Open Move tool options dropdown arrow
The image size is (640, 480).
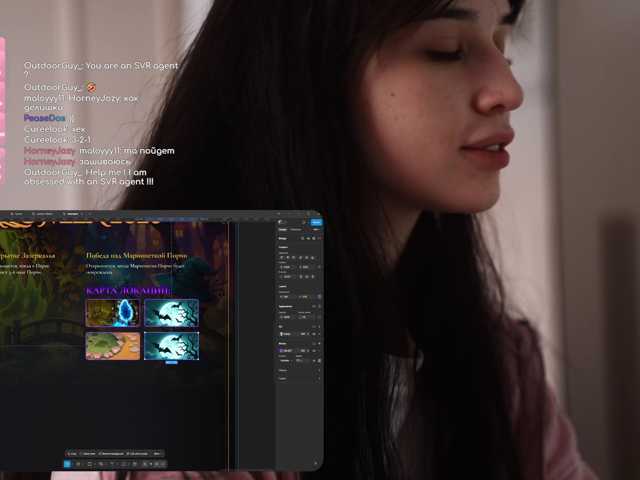point(73,464)
